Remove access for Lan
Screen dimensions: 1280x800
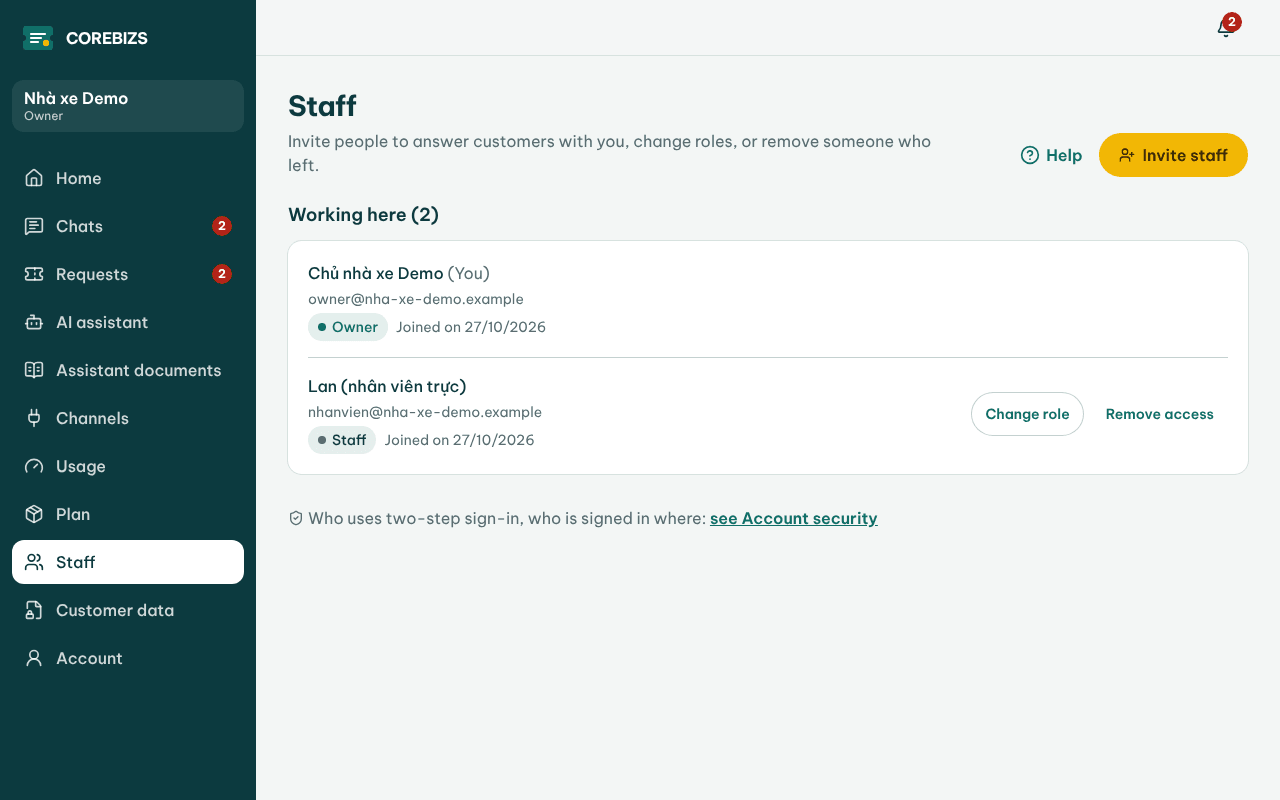point(1160,414)
